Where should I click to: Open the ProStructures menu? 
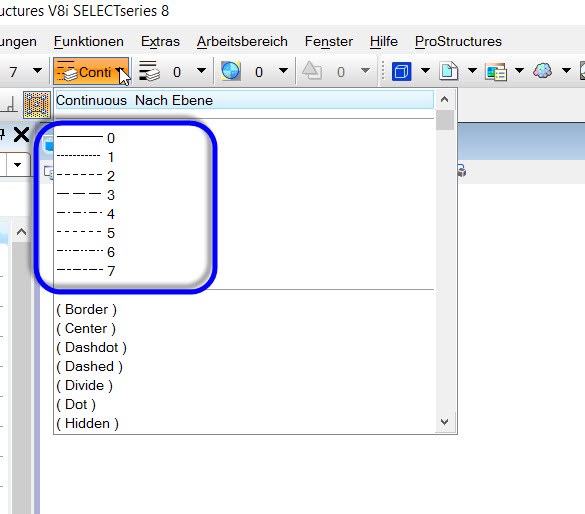pyautogui.click(x=458, y=41)
